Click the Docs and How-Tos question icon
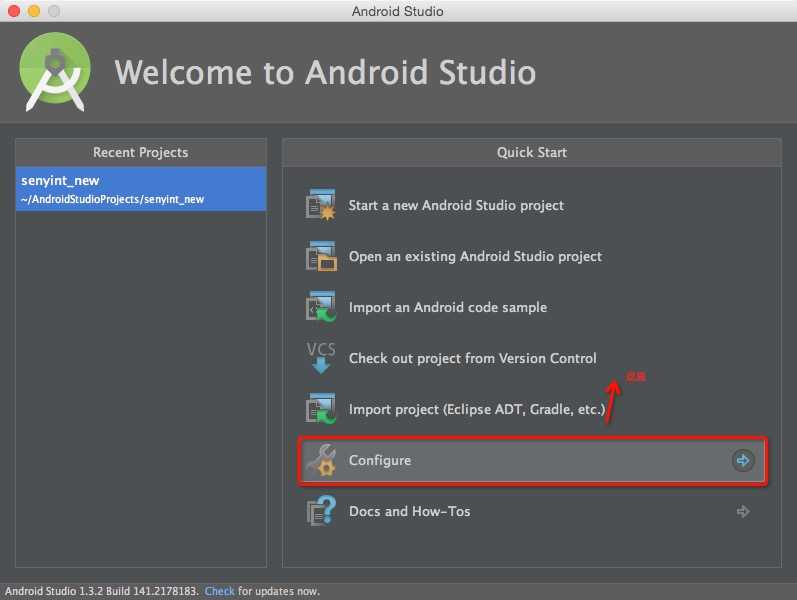This screenshot has height=600, width=797. [321, 511]
